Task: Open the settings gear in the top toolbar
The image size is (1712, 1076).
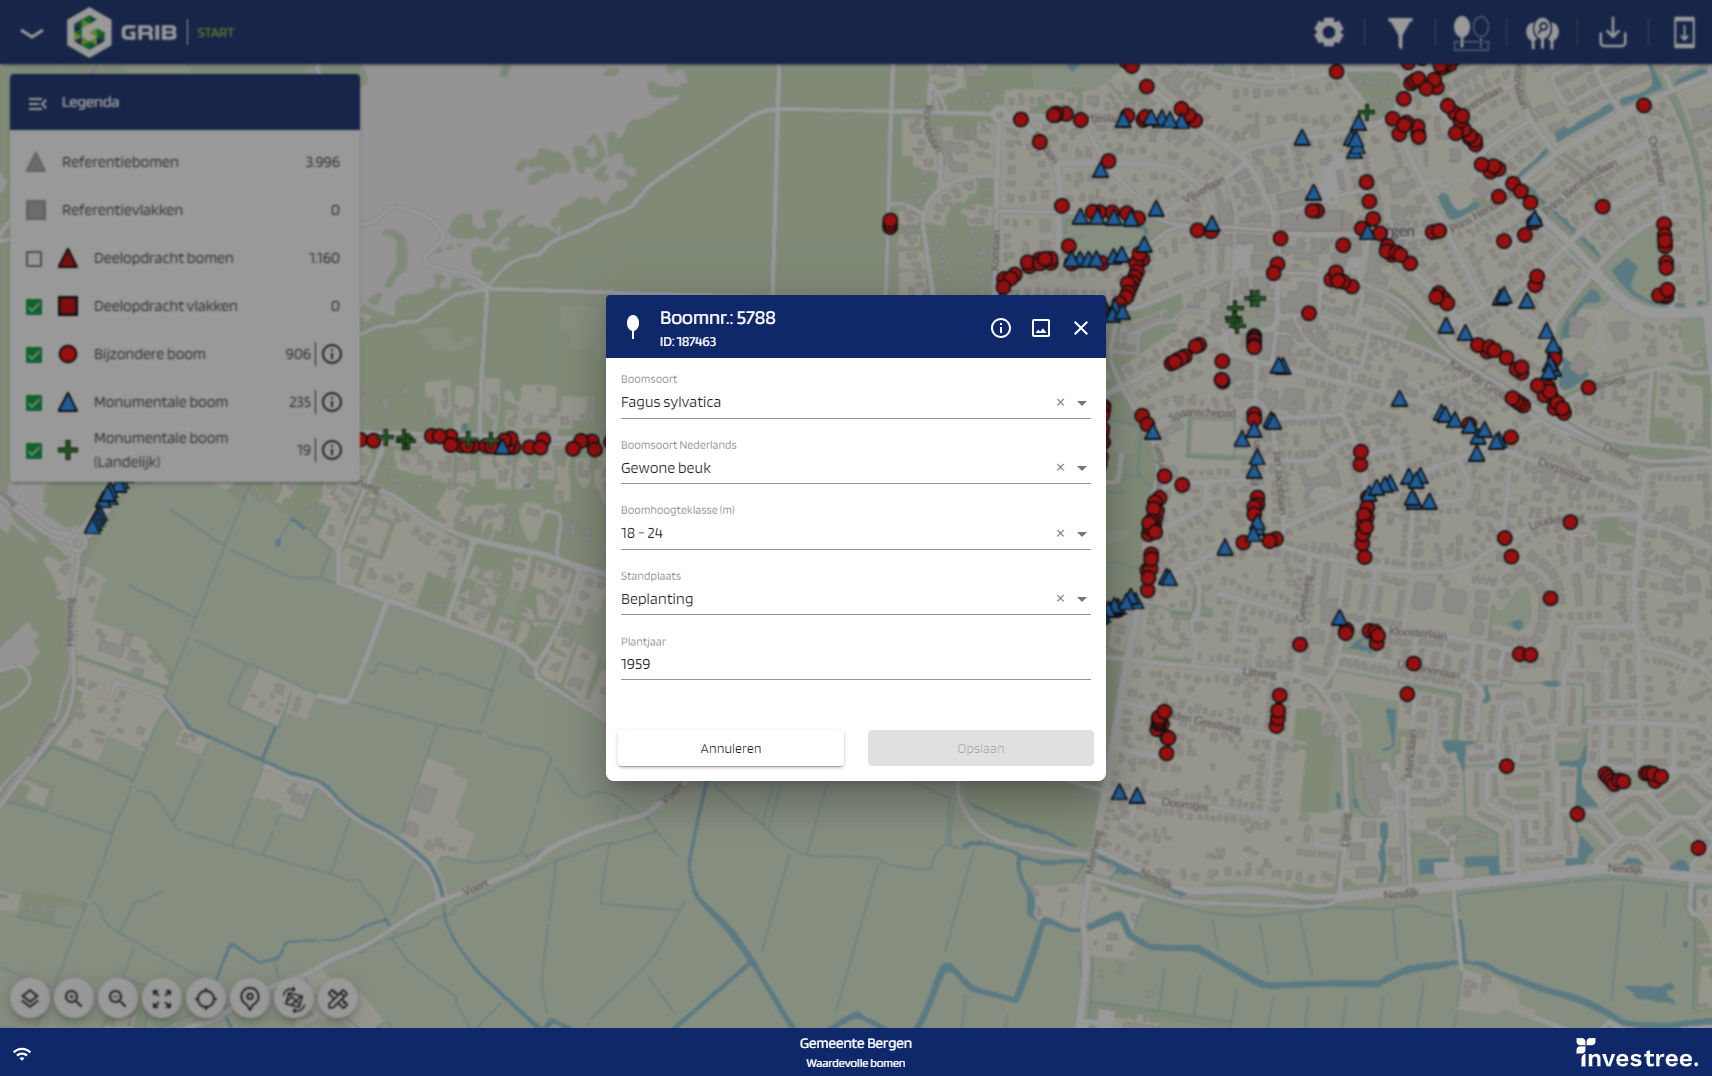Action: coord(1330,32)
